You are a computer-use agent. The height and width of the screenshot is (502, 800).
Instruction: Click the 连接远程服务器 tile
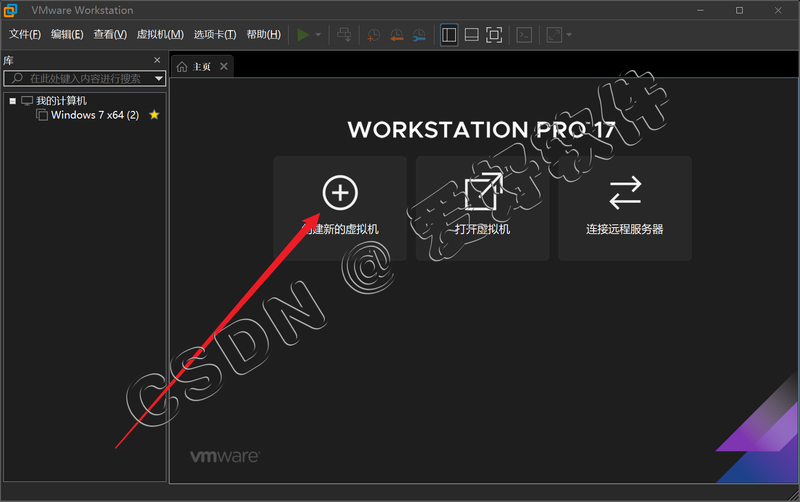[x=625, y=209]
